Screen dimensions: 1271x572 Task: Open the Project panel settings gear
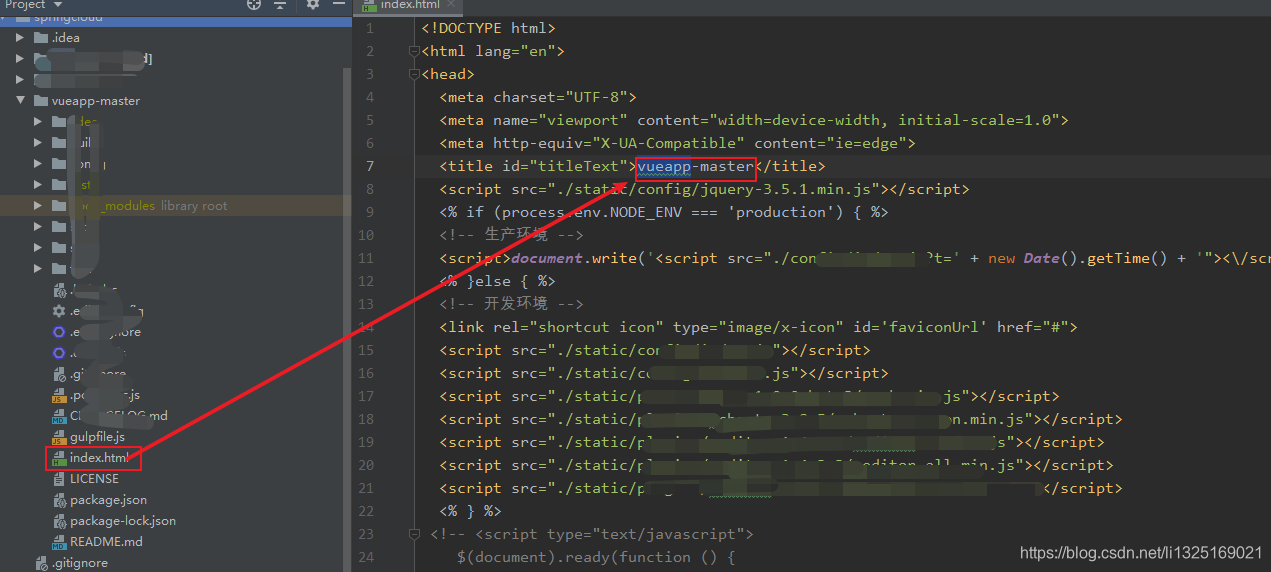click(x=313, y=4)
